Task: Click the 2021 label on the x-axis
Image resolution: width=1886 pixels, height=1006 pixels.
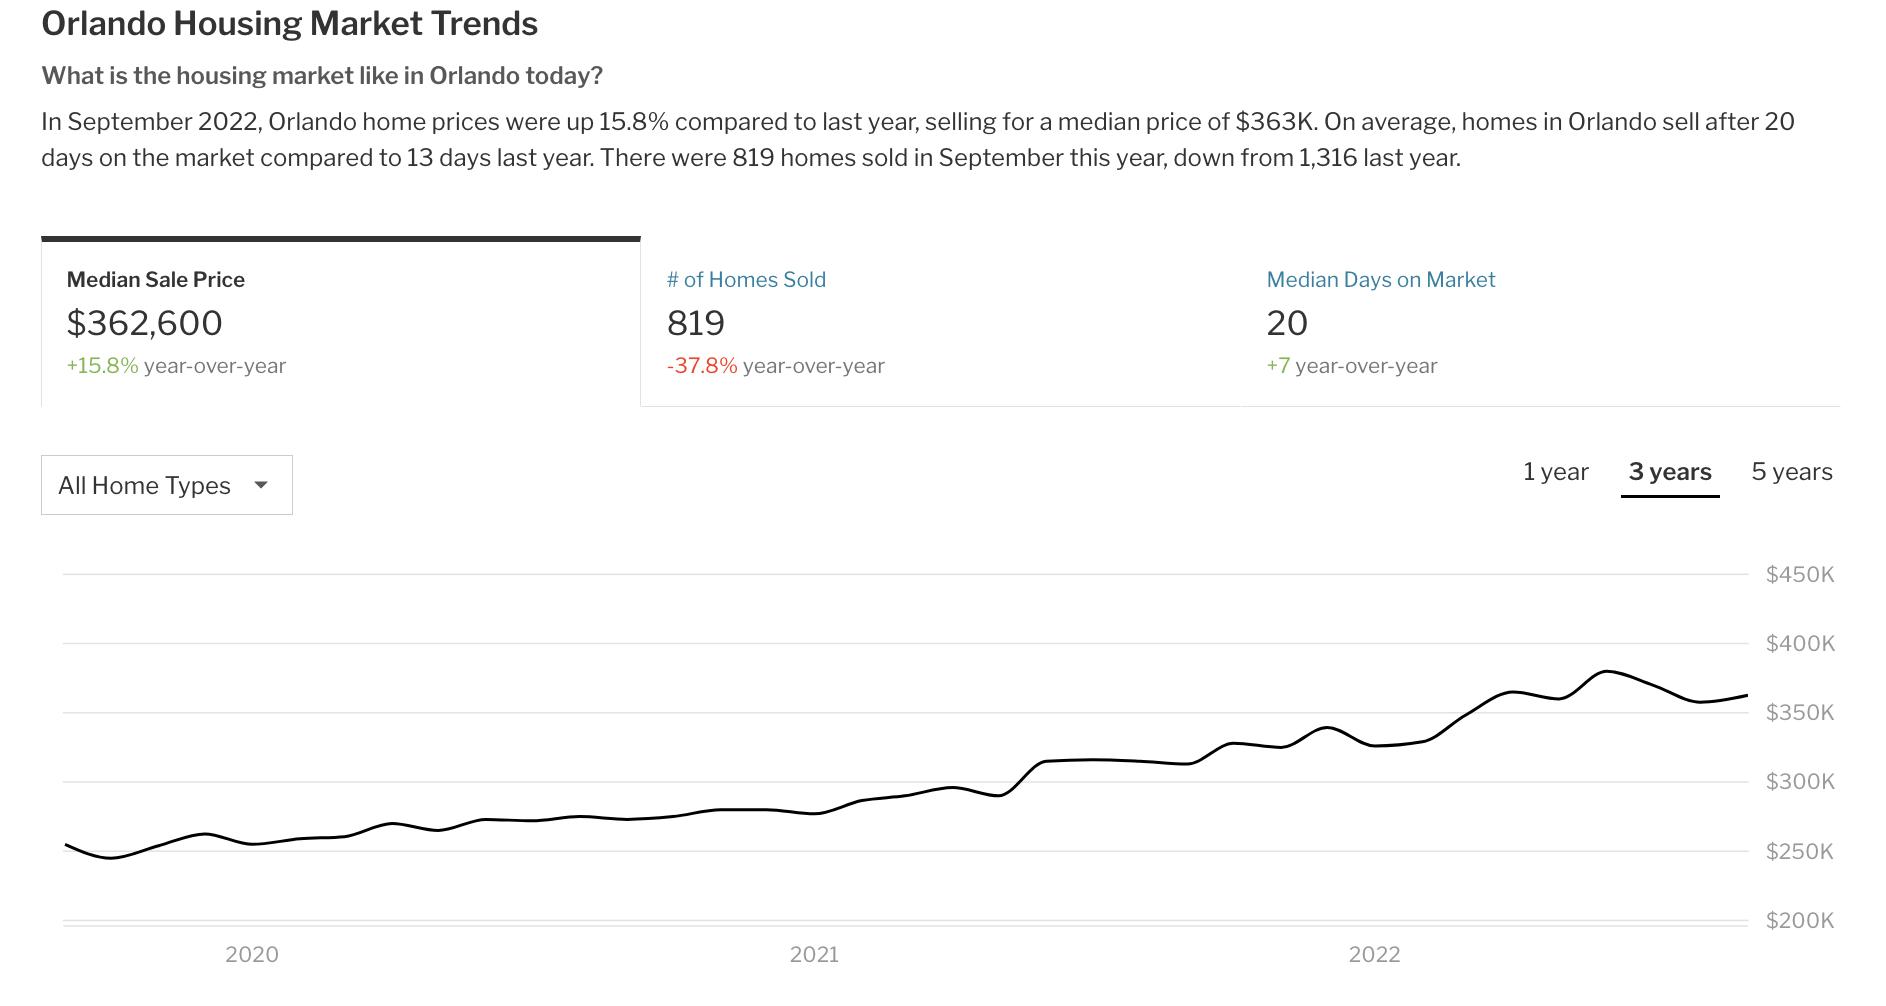Action: [814, 954]
